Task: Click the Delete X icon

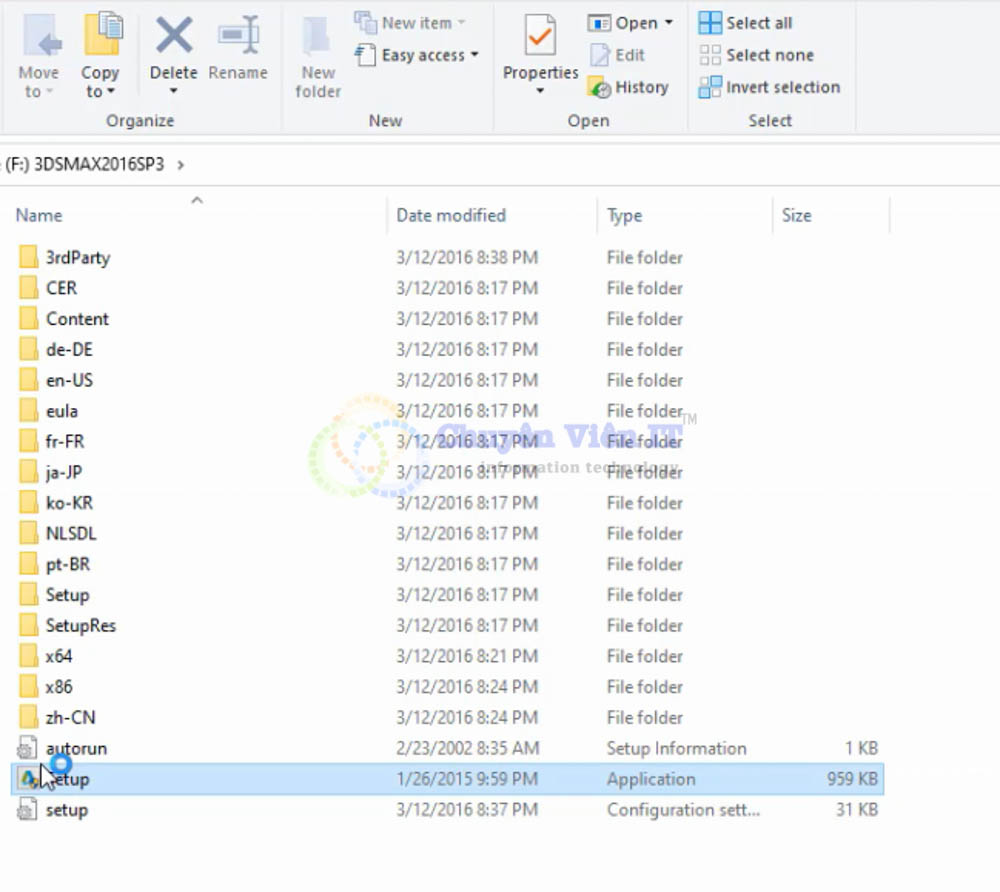Action: [173, 36]
